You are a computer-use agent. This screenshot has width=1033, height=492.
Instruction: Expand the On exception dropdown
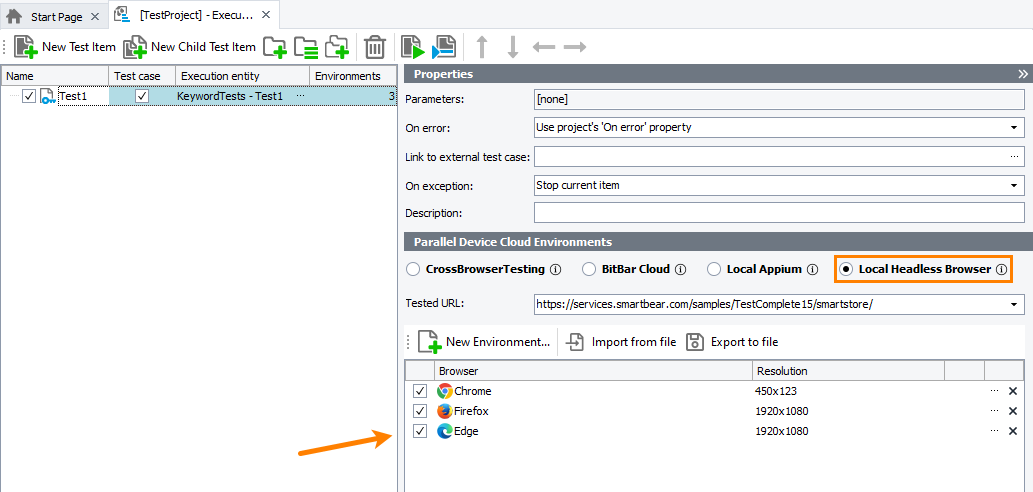coord(1015,186)
